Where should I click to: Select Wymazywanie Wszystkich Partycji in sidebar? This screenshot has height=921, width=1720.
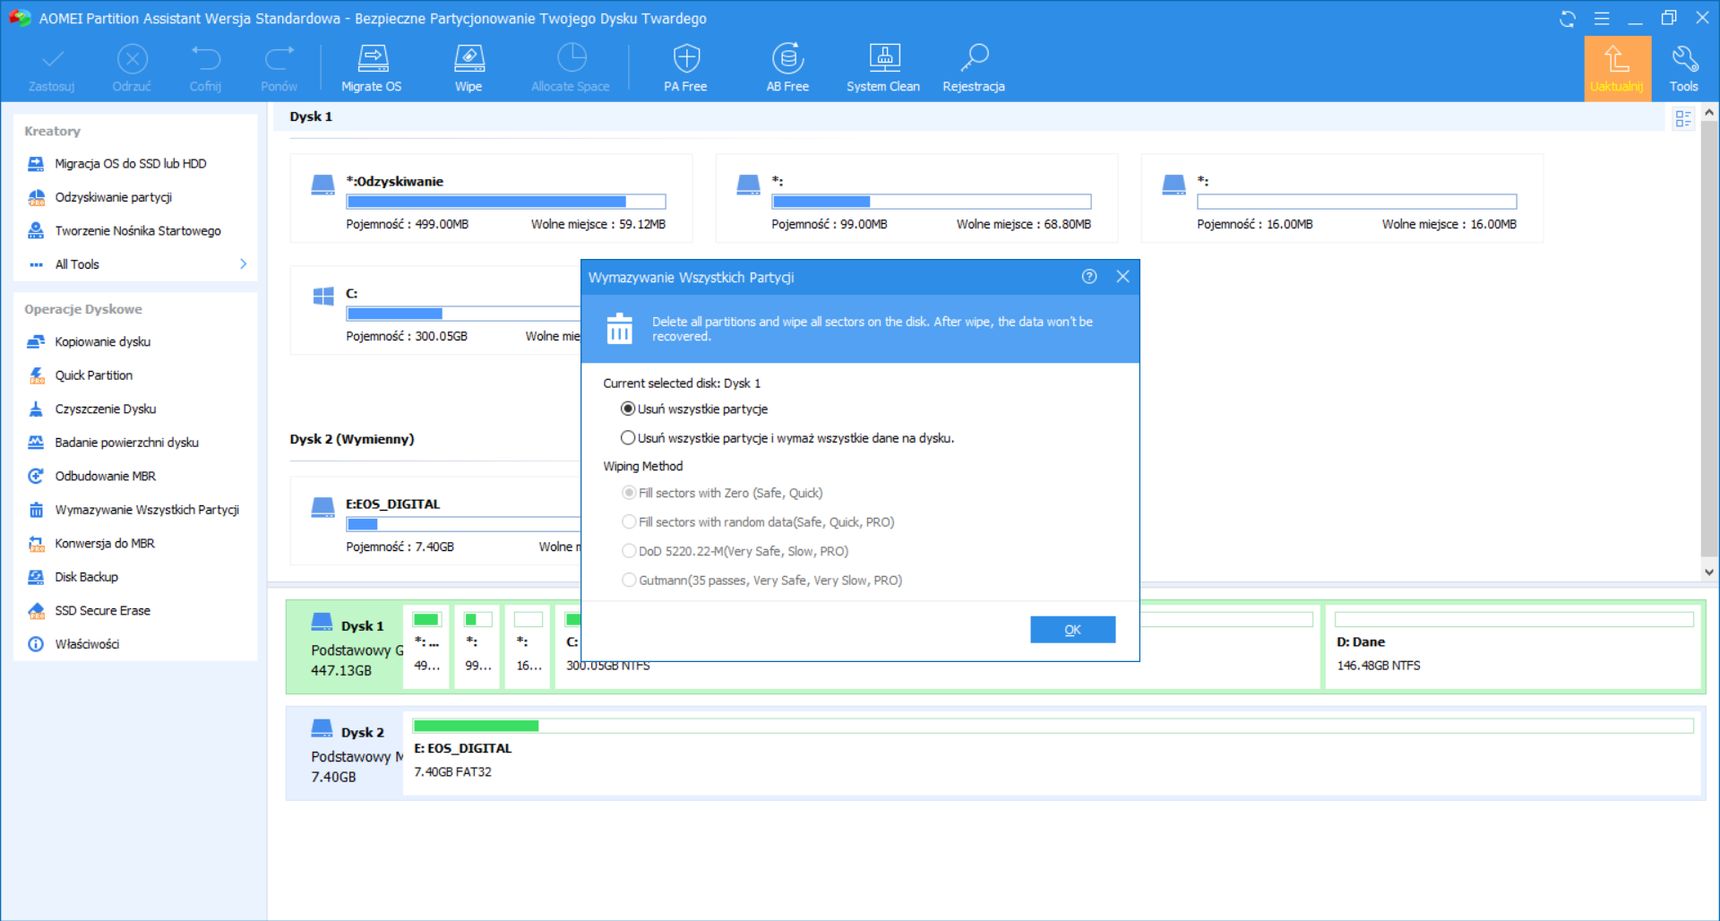pyautogui.click(x=146, y=510)
